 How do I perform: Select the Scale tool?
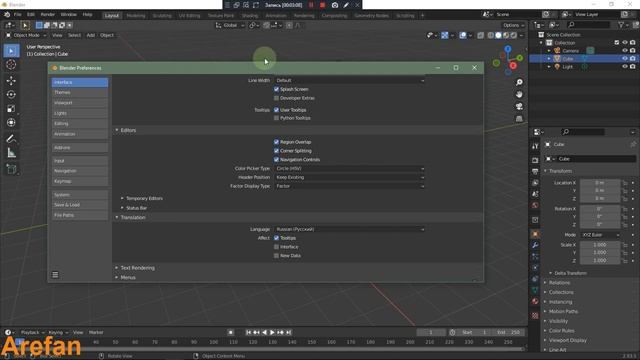pos(11,109)
